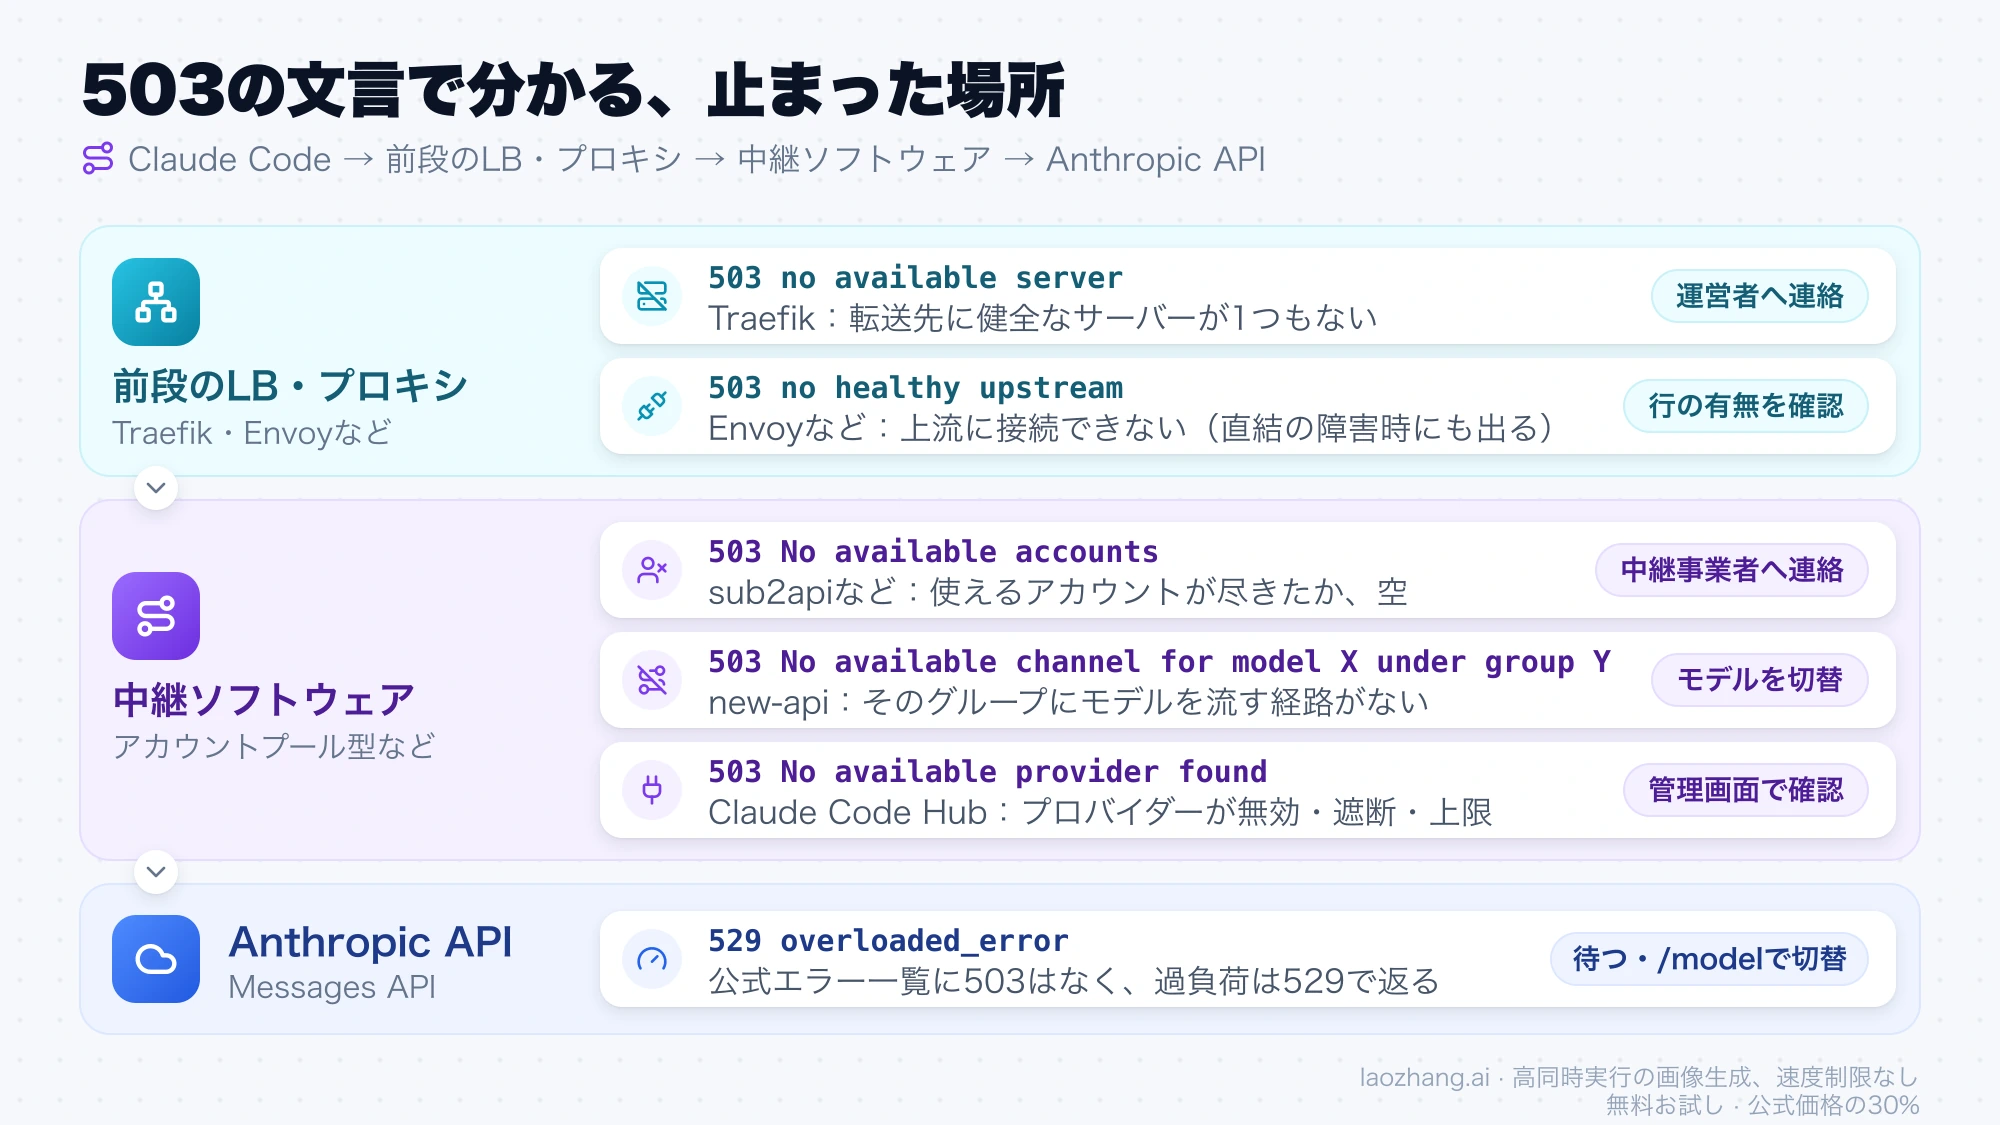Click the plug icon in the No available provider found row
The height and width of the screenshot is (1125, 2000).
(652, 790)
